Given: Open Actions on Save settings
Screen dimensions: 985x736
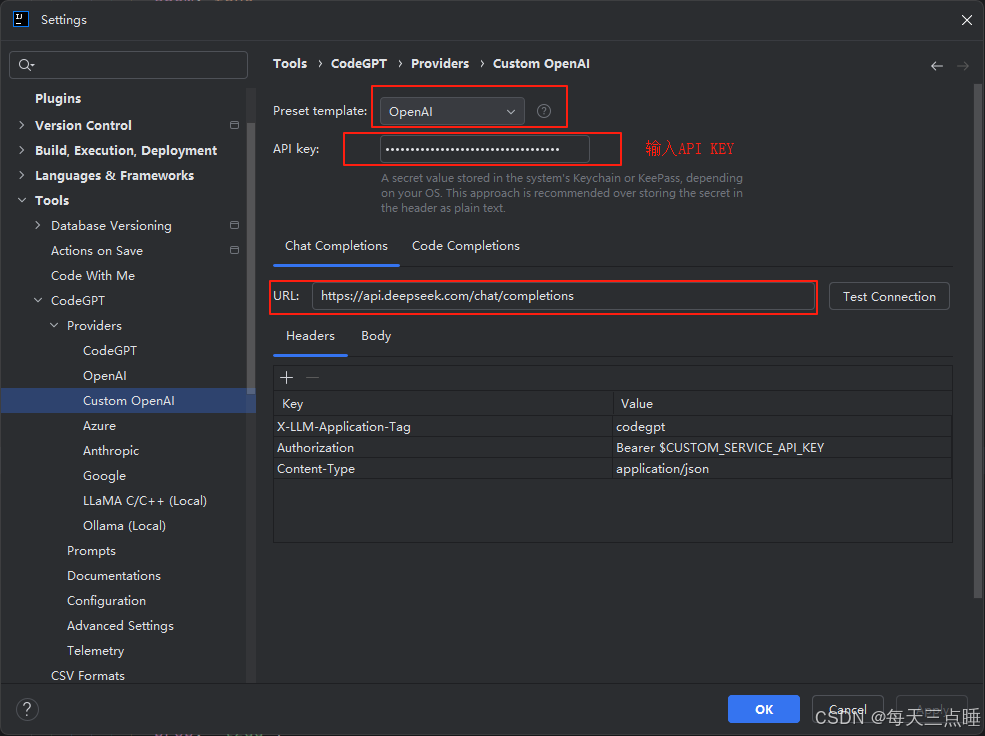Looking at the screenshot, I should [x=97, y=251].
